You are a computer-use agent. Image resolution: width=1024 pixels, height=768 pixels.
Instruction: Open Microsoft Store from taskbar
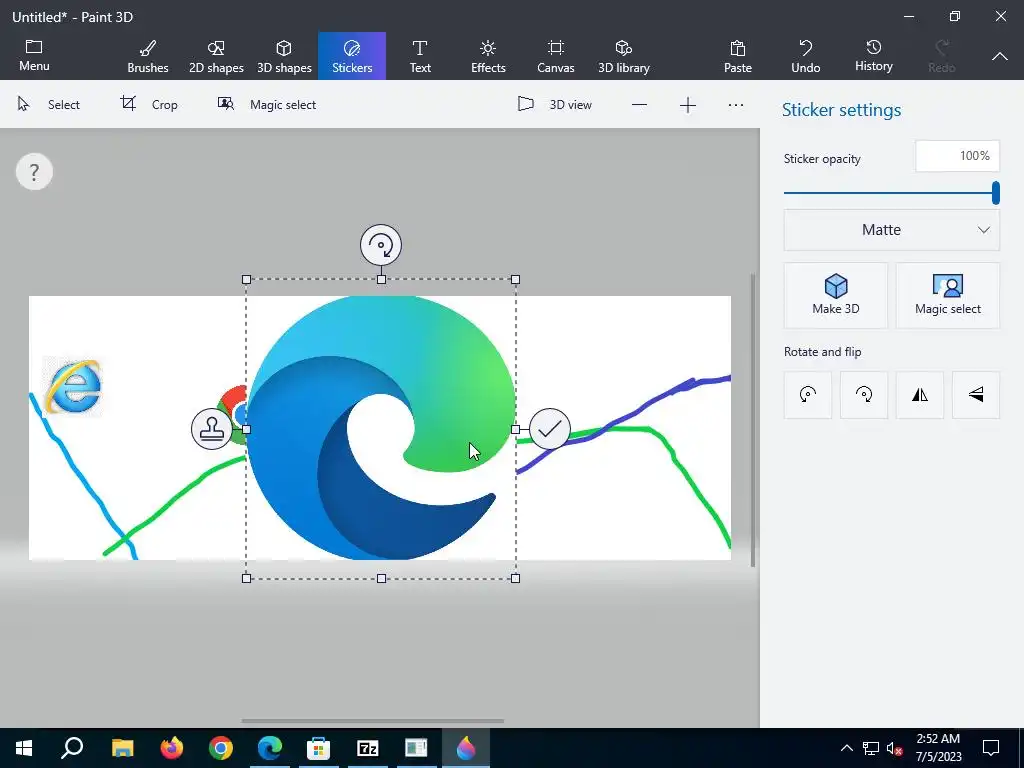pyautogui.click(x=319, y=748)
